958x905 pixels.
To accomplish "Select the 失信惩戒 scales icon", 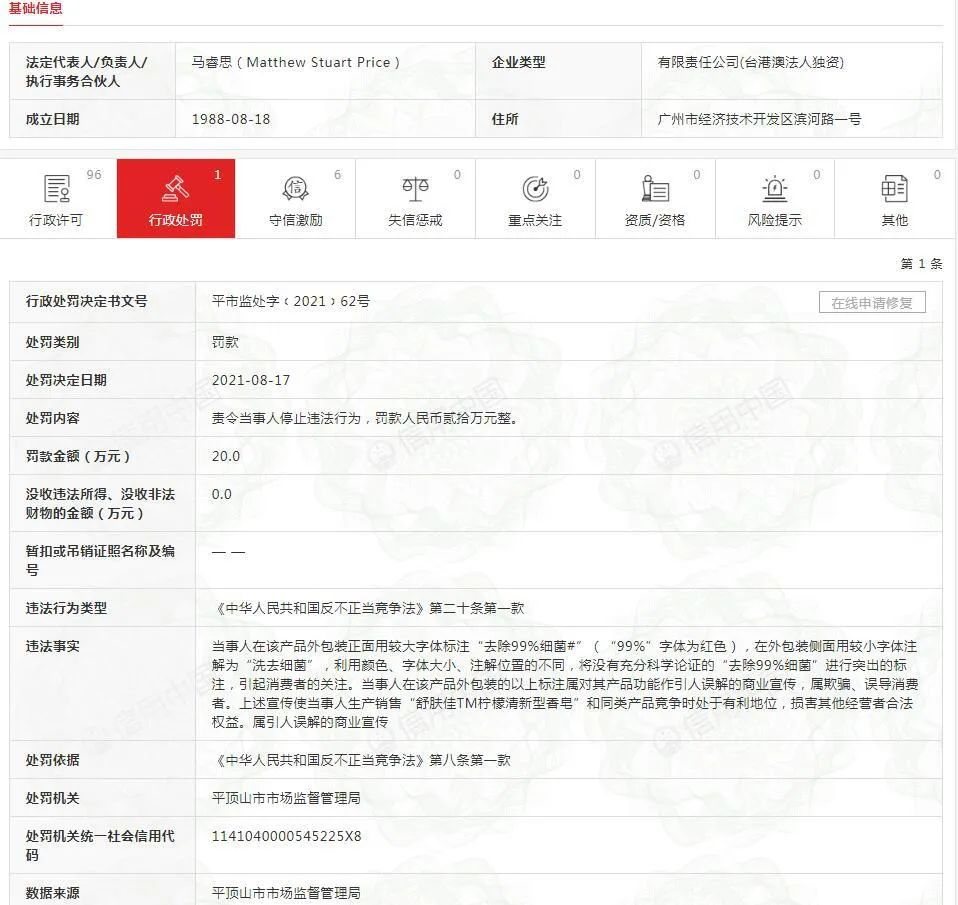I will (x=415, y=188).
